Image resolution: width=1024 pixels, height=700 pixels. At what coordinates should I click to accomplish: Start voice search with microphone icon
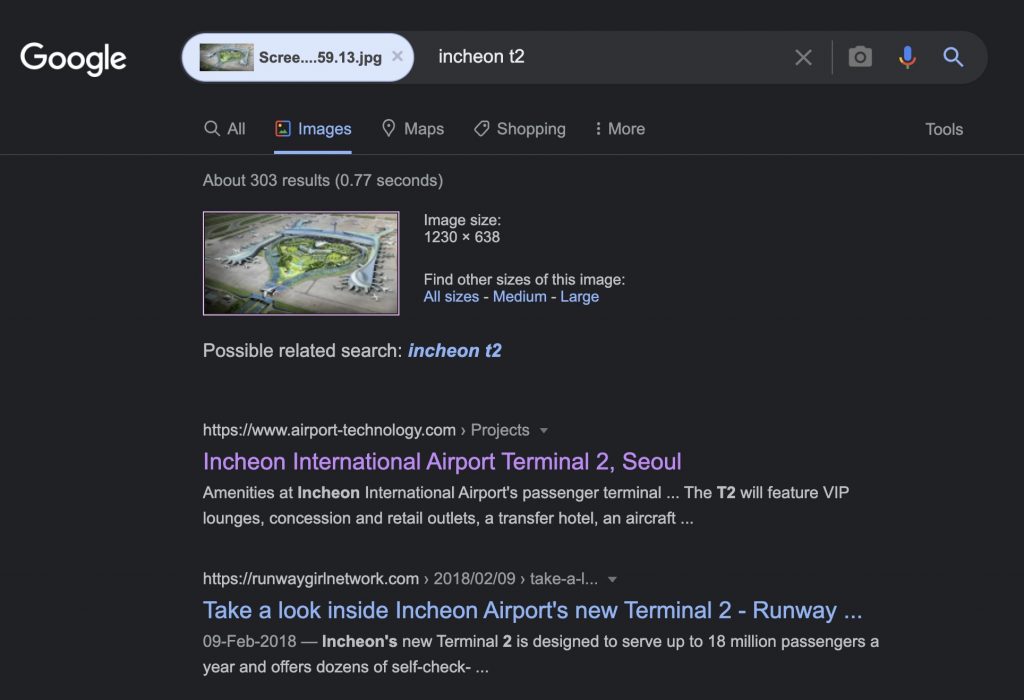pos(907,57)
